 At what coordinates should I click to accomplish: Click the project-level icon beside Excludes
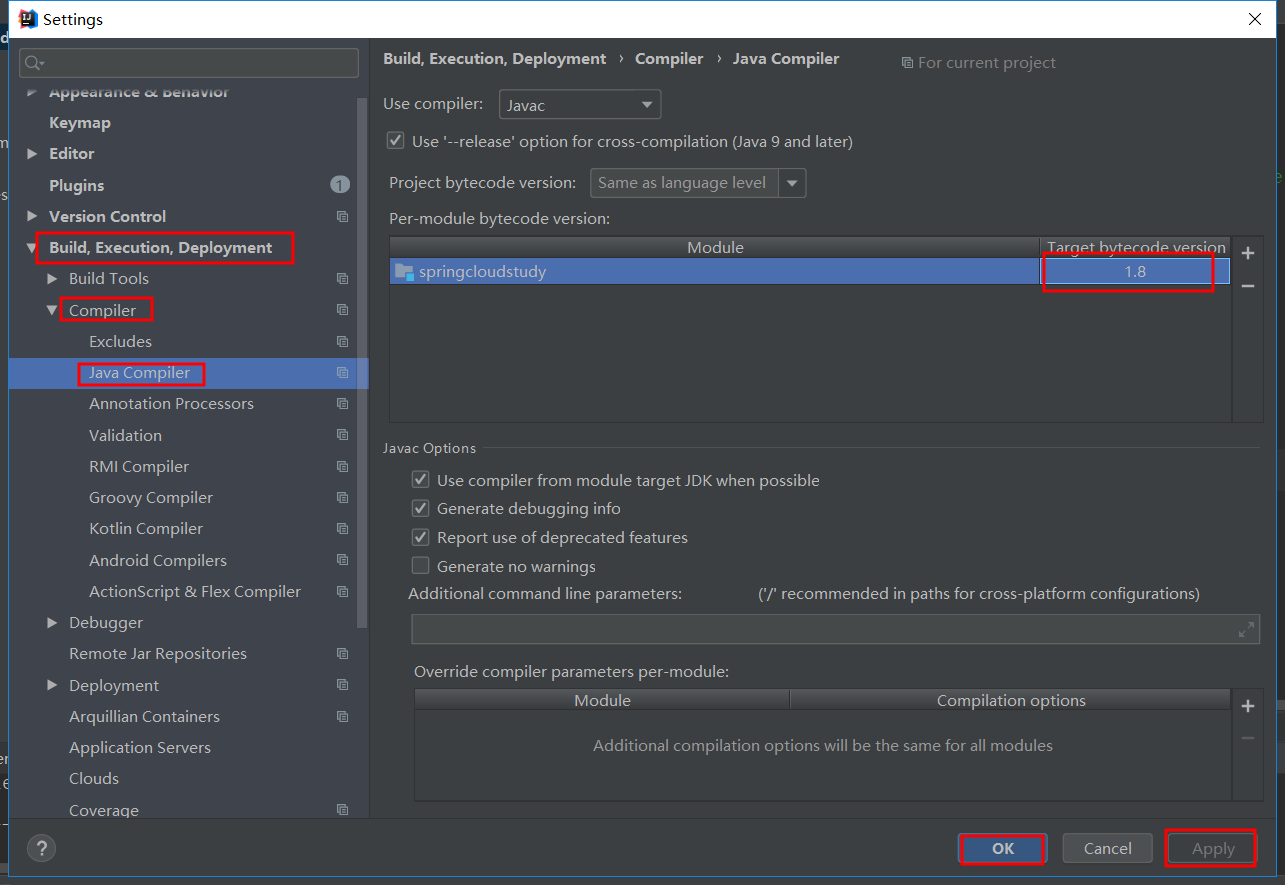tap(343, 342)
